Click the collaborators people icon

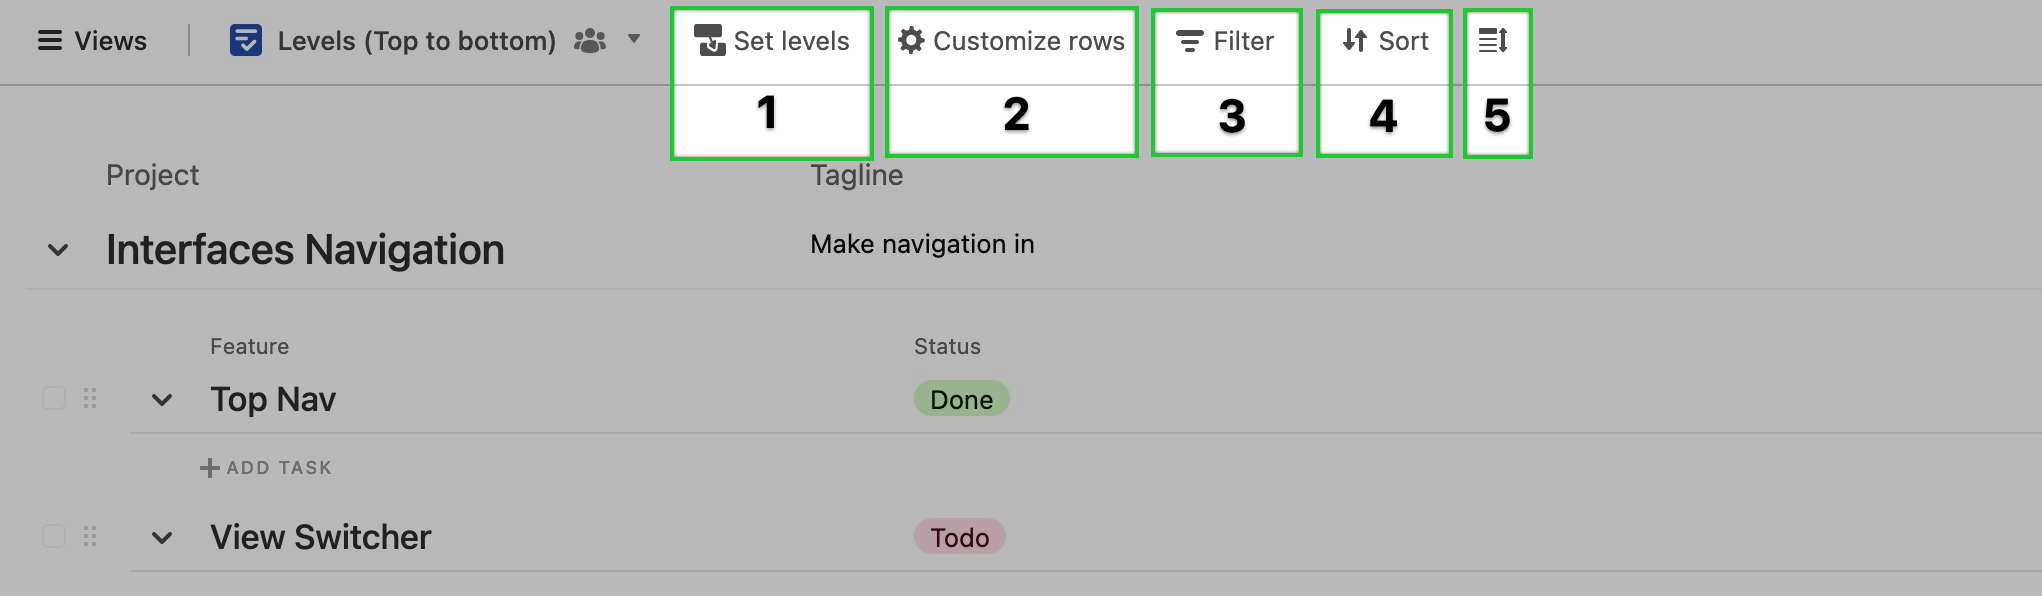pyautogui.click(x=590, y=41)
